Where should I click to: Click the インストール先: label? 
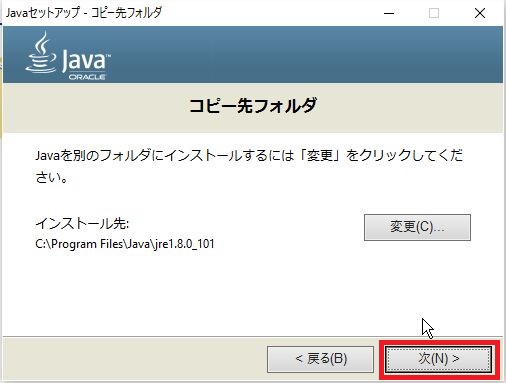[82, 223]
